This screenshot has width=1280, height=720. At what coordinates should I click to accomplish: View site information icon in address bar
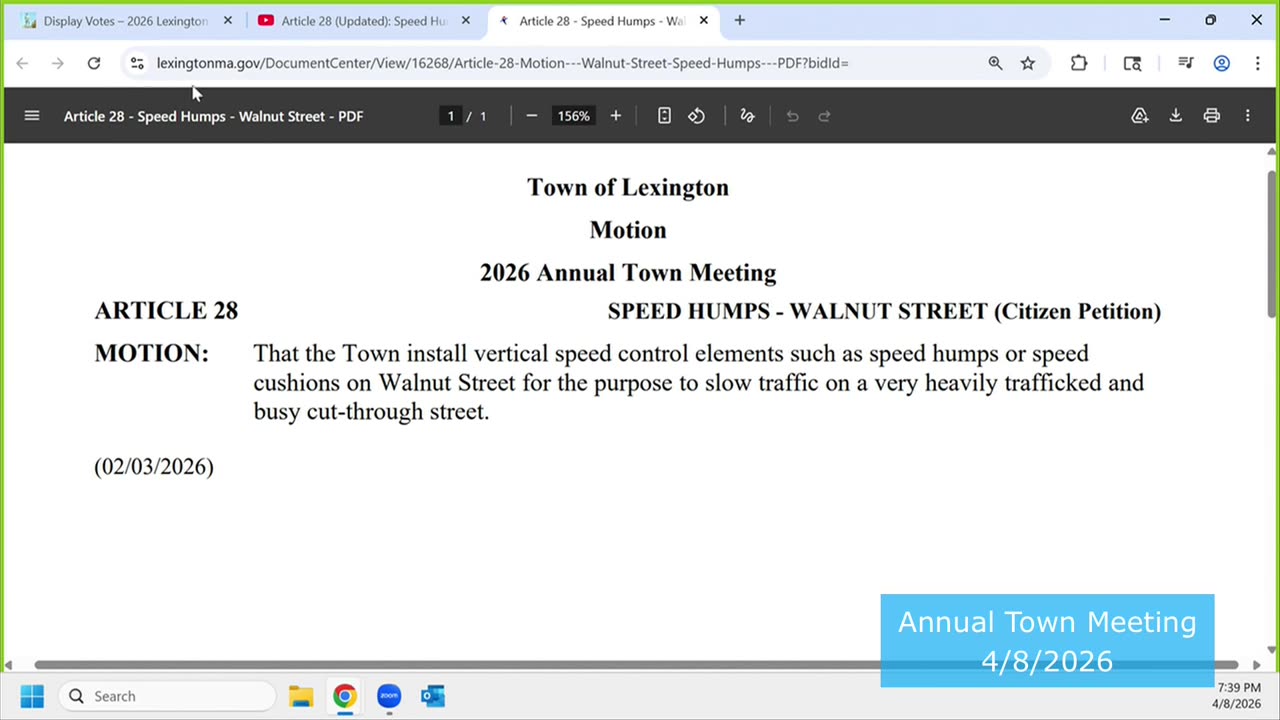137,63
